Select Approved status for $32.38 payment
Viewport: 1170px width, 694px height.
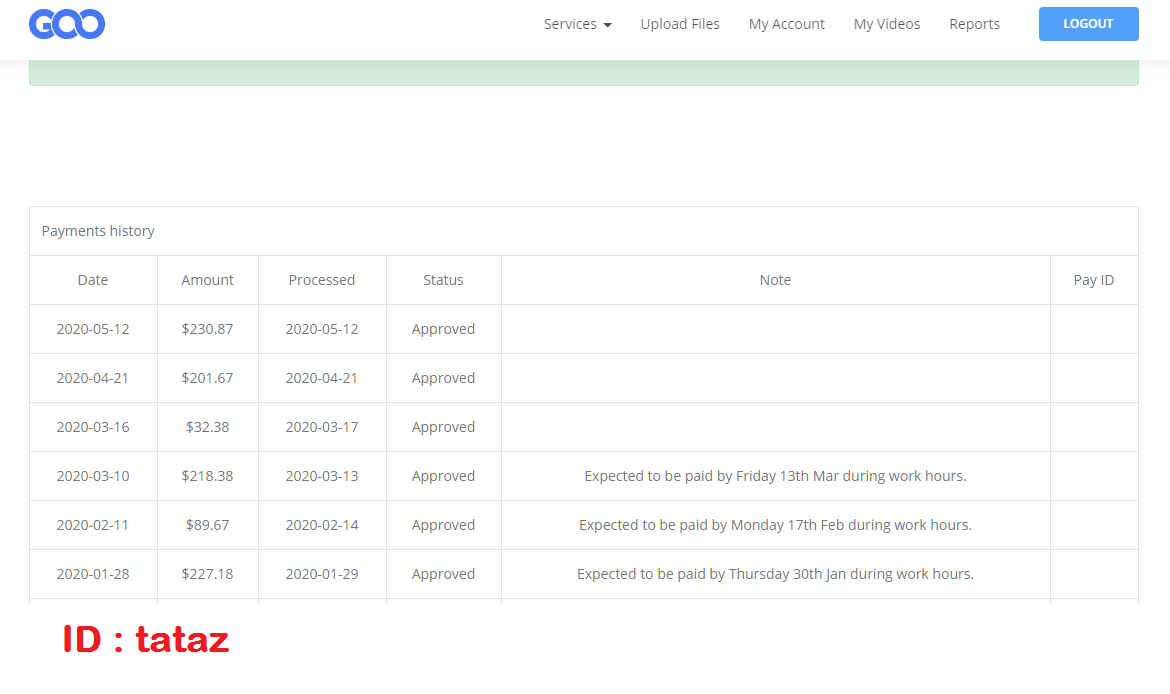click(x=443, y=427)
